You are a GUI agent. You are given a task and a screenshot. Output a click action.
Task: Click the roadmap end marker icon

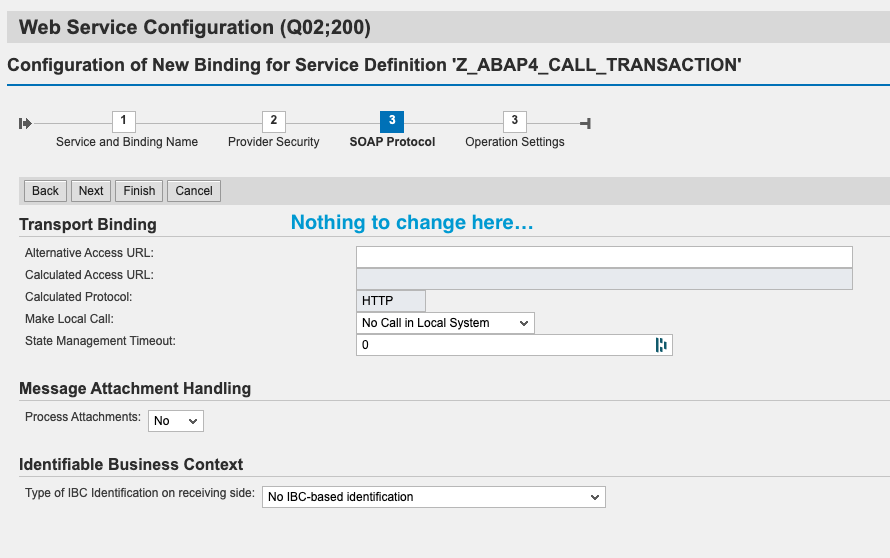pos(586,123)
